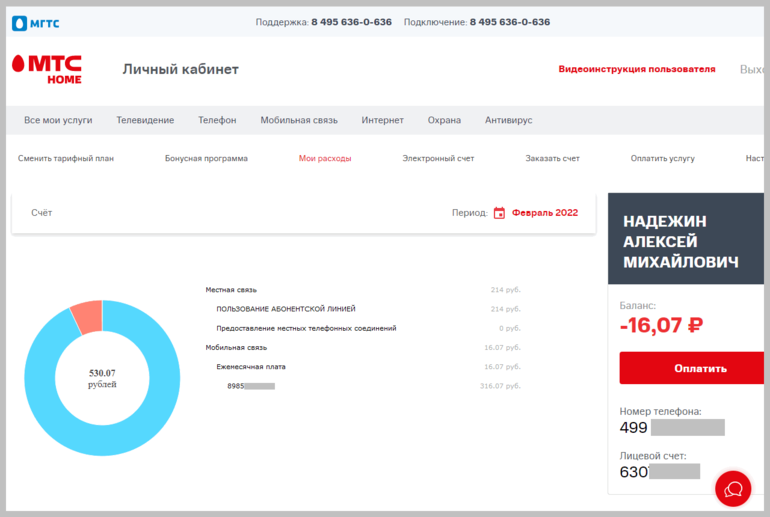Click the red Оплатить button
Screen dimensions: 770x517
[x=691, y=368]
